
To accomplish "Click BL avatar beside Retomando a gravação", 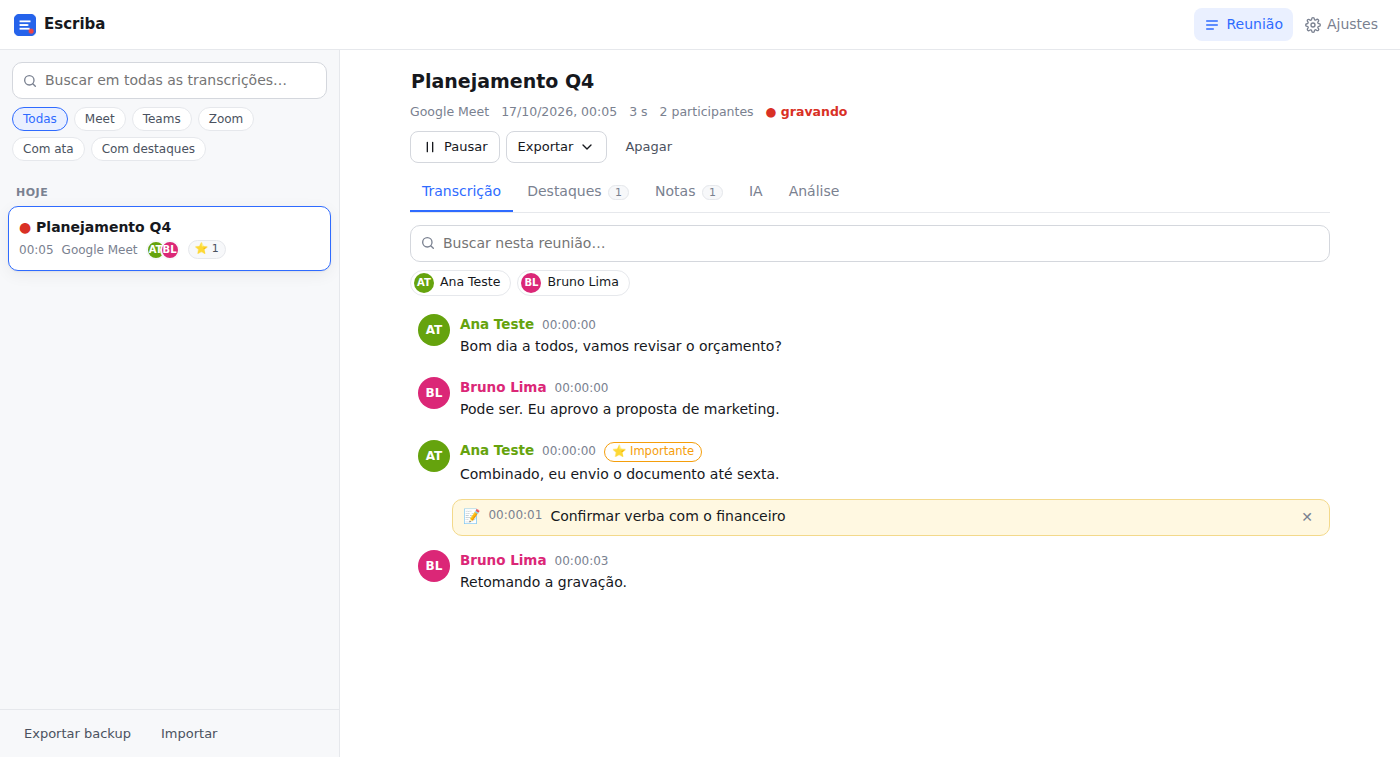I will coord(434,566).
